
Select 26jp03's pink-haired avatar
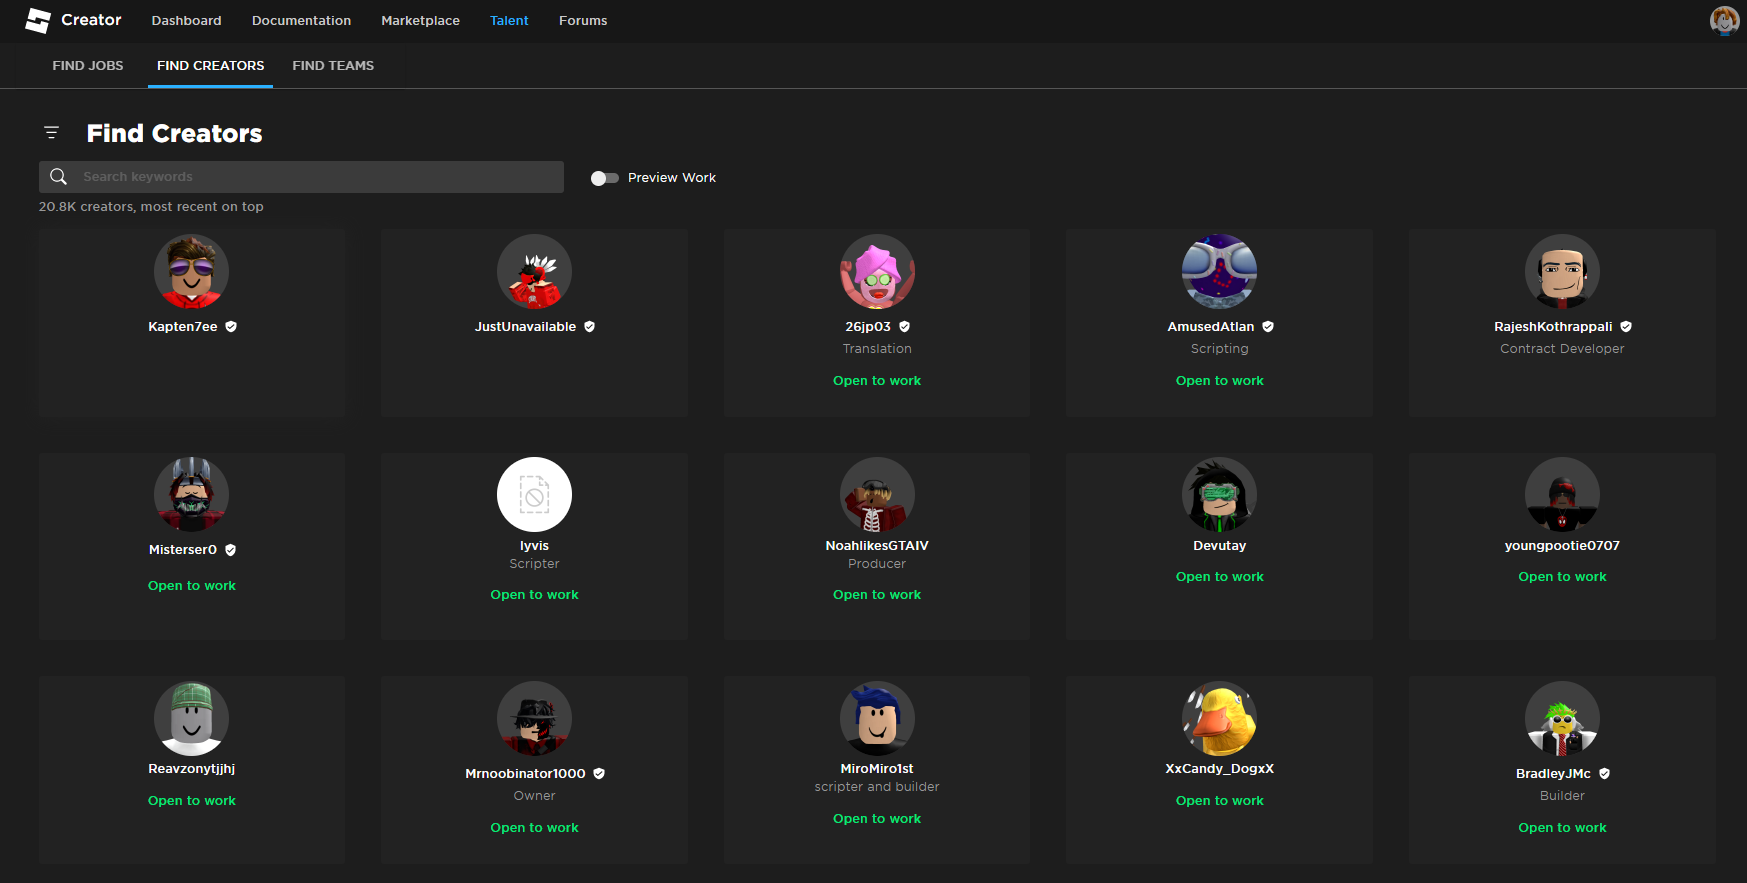tap(877, 272)
